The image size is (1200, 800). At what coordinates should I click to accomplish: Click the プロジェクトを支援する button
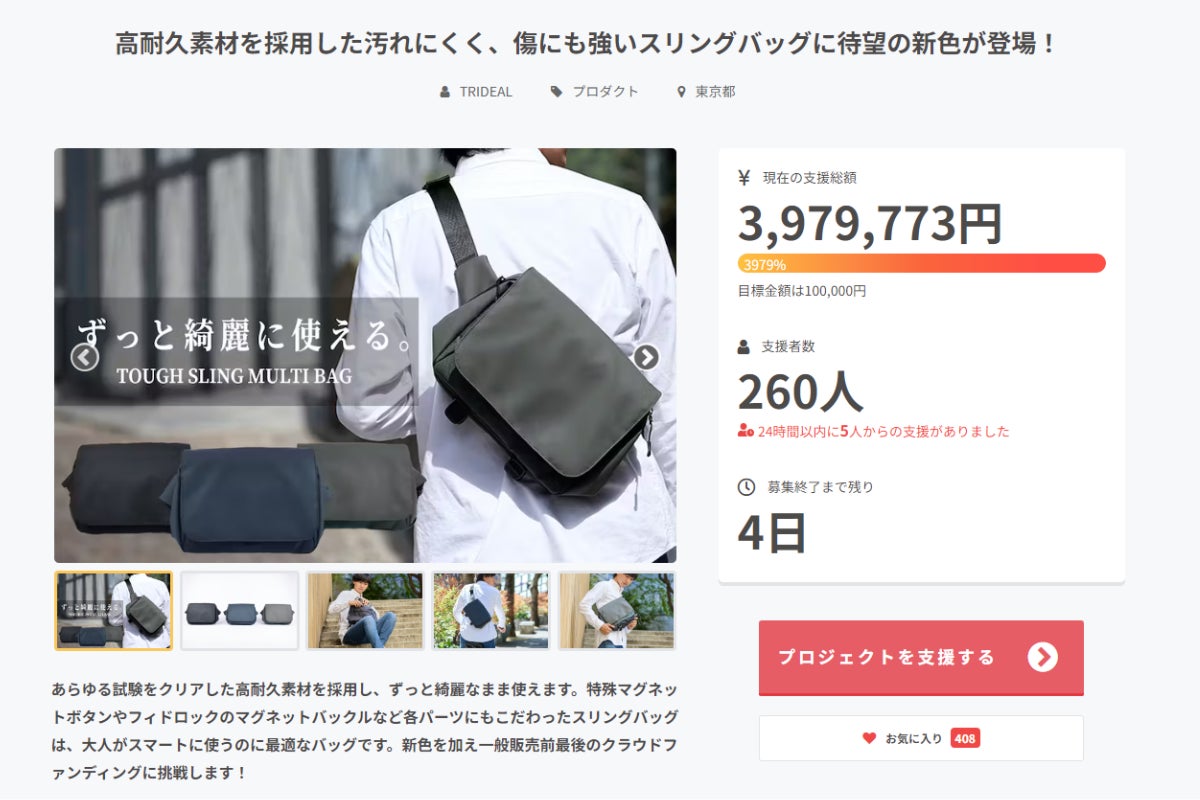point(921,657)
